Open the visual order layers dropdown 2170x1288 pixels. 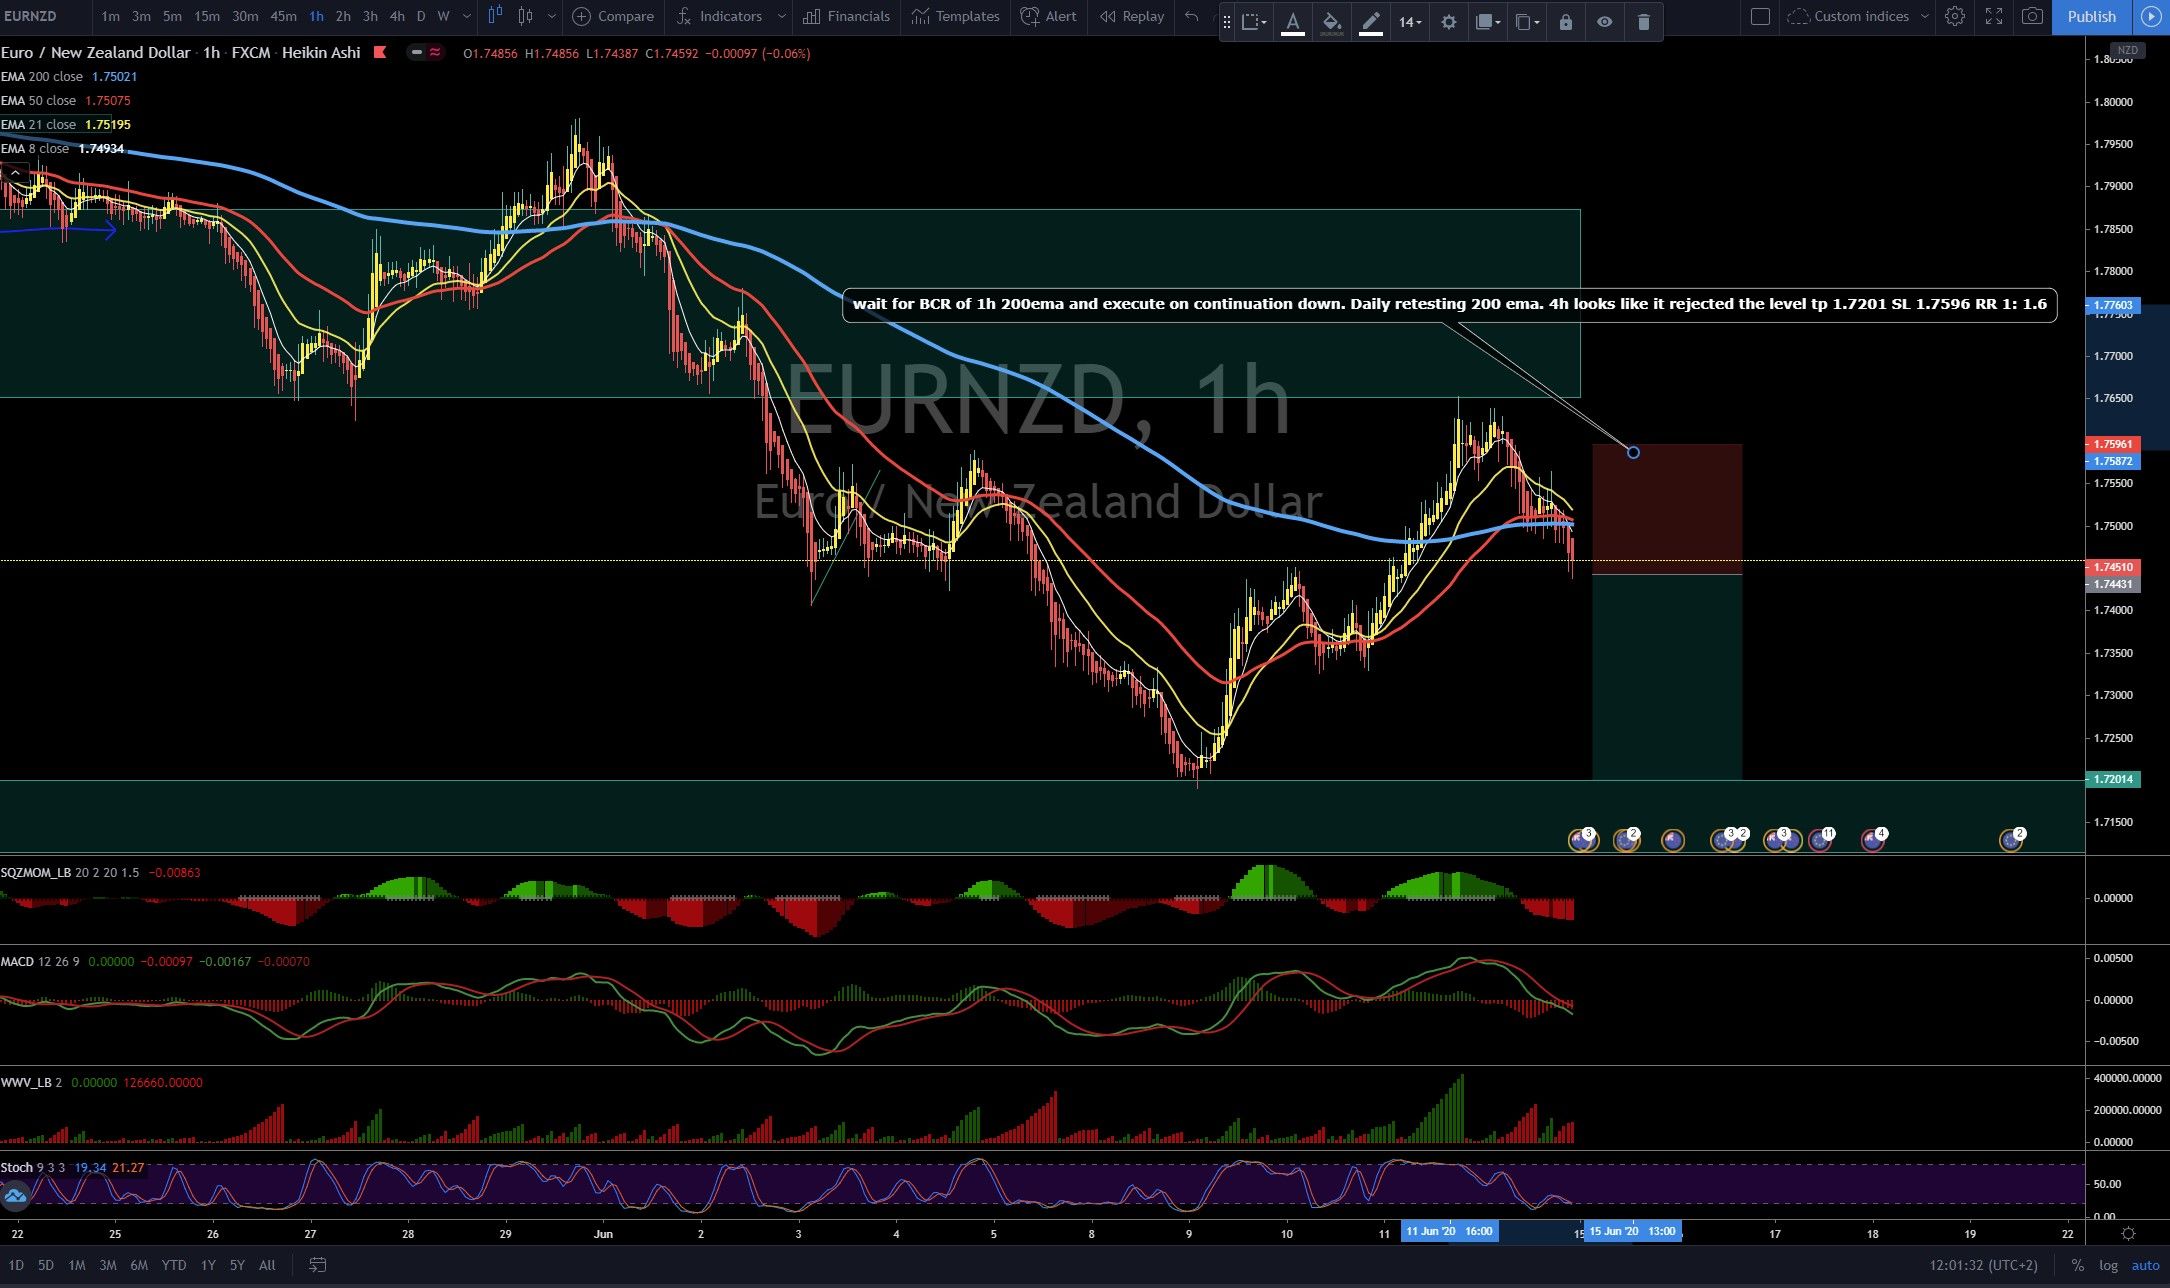[1488, 21]
